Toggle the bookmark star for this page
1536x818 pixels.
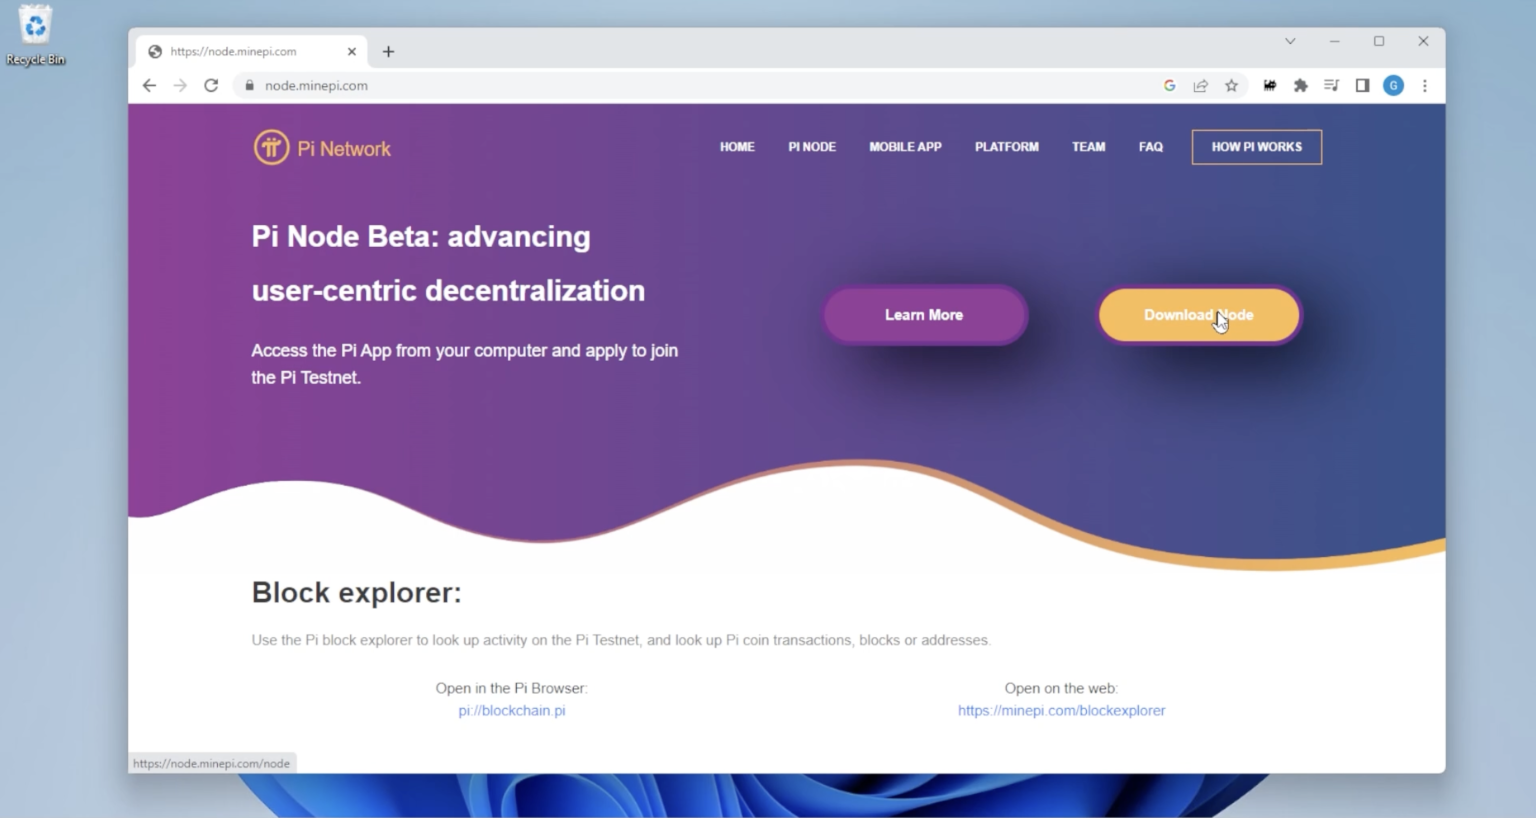coord(1232,85)
